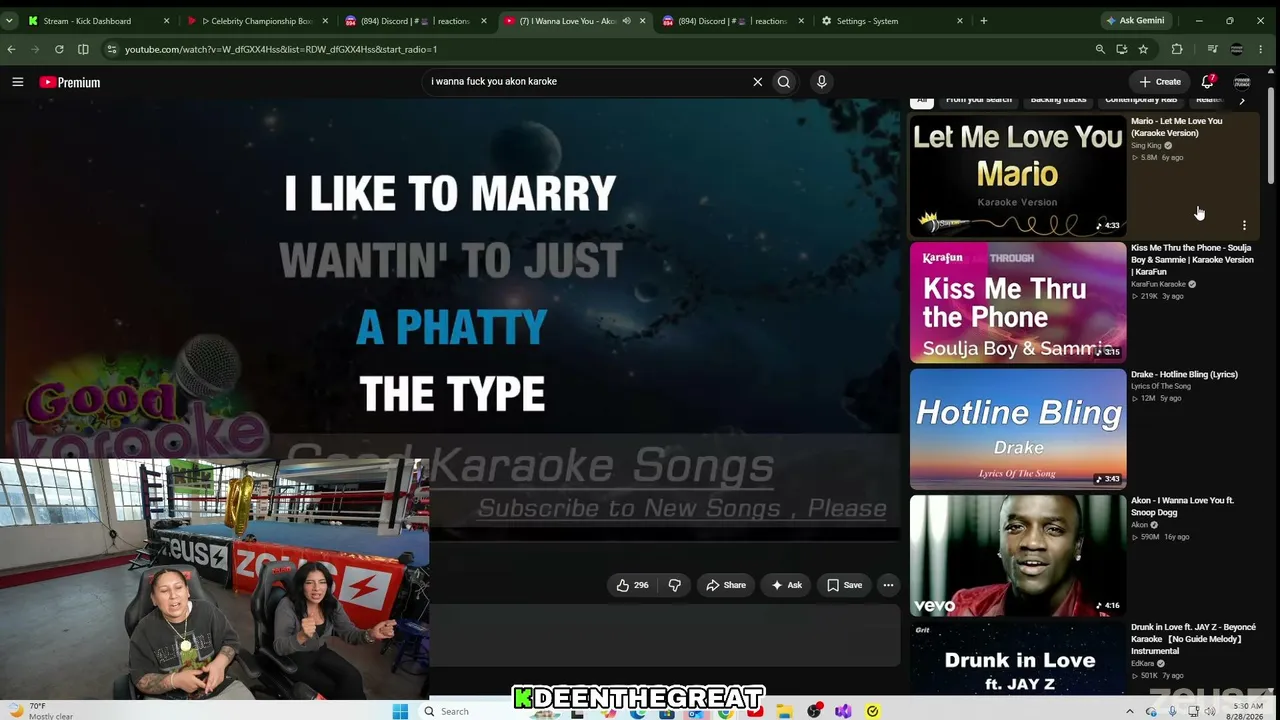Clear the YouTube search box text

[757, 82]
